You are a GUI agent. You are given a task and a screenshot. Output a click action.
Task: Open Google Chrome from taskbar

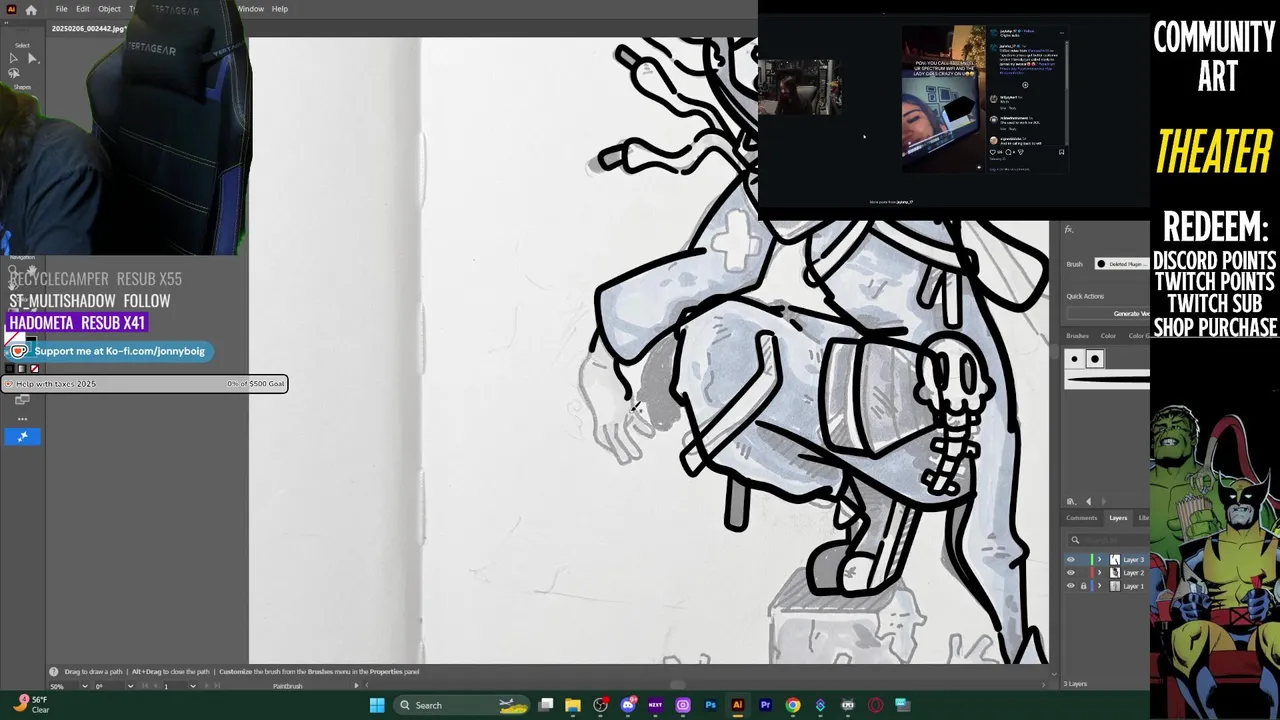[792, 705]
